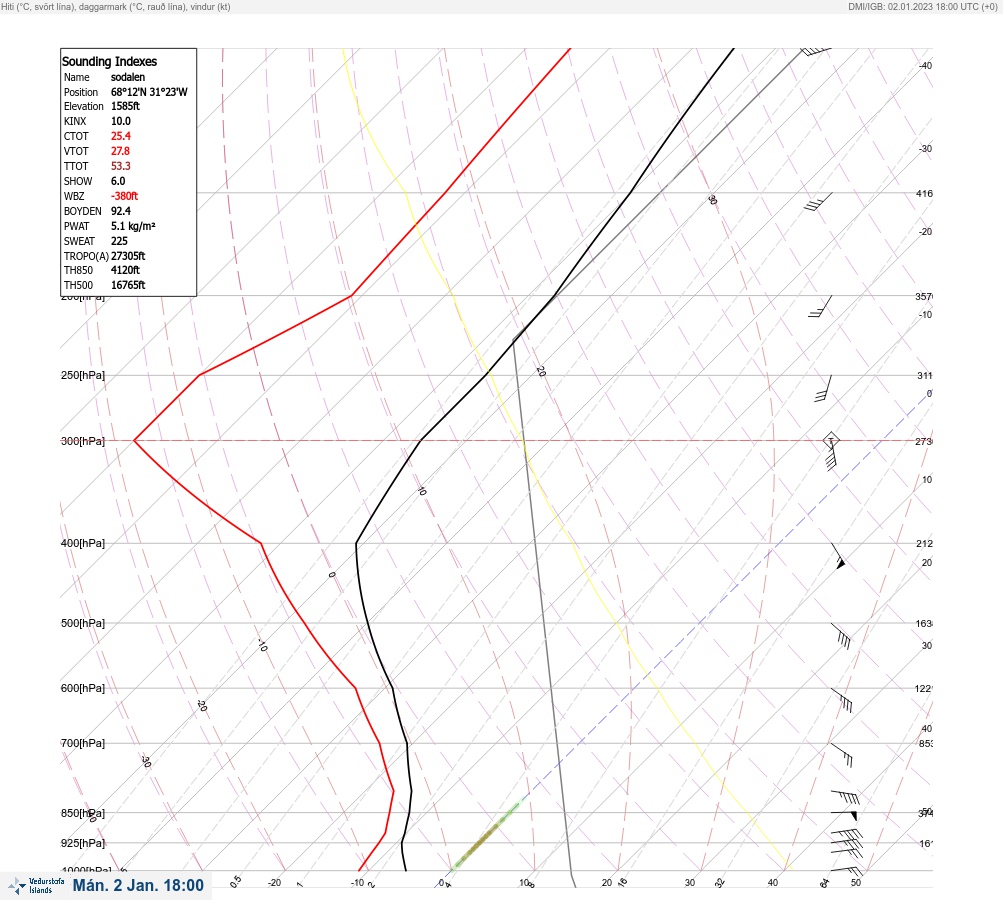Click the Elevation value 1585ft

click(x=125, y=106)
